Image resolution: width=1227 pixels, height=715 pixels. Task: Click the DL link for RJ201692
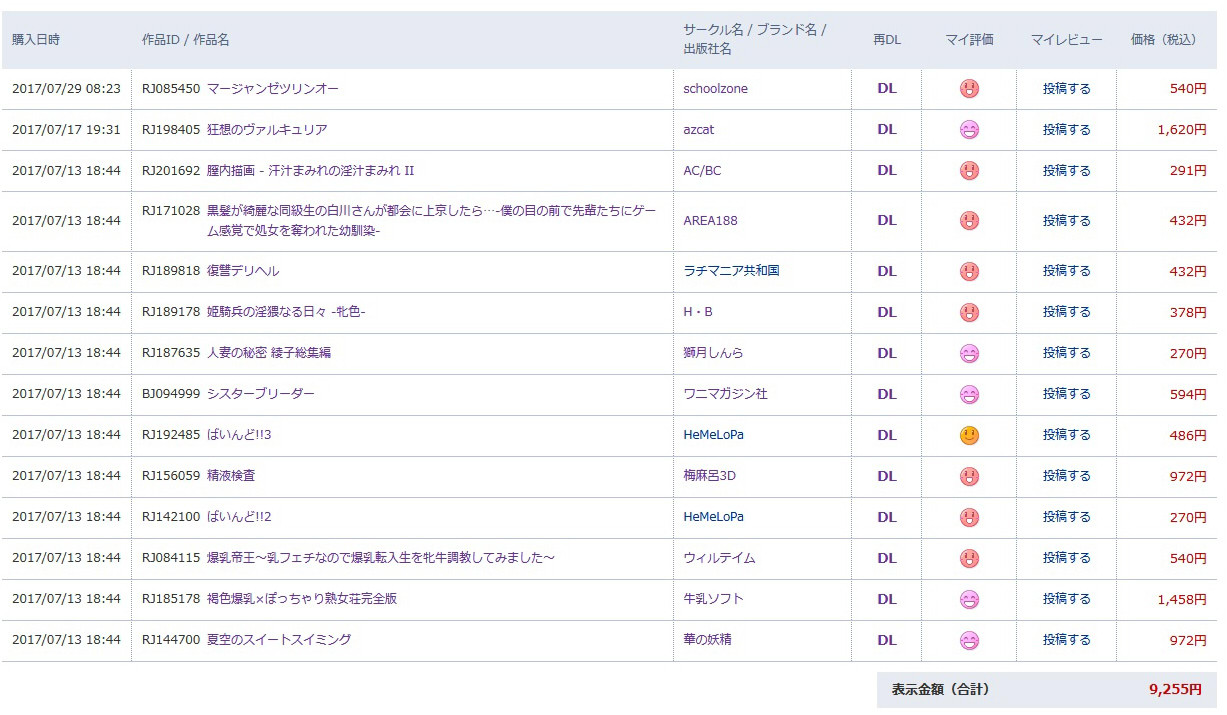tap(887, 170)
